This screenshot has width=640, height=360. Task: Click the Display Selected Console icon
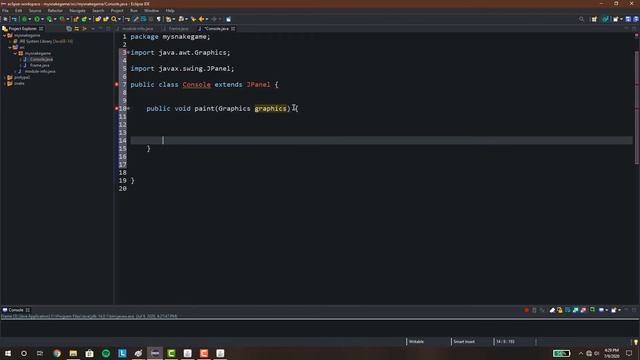[x=602, y=310]
